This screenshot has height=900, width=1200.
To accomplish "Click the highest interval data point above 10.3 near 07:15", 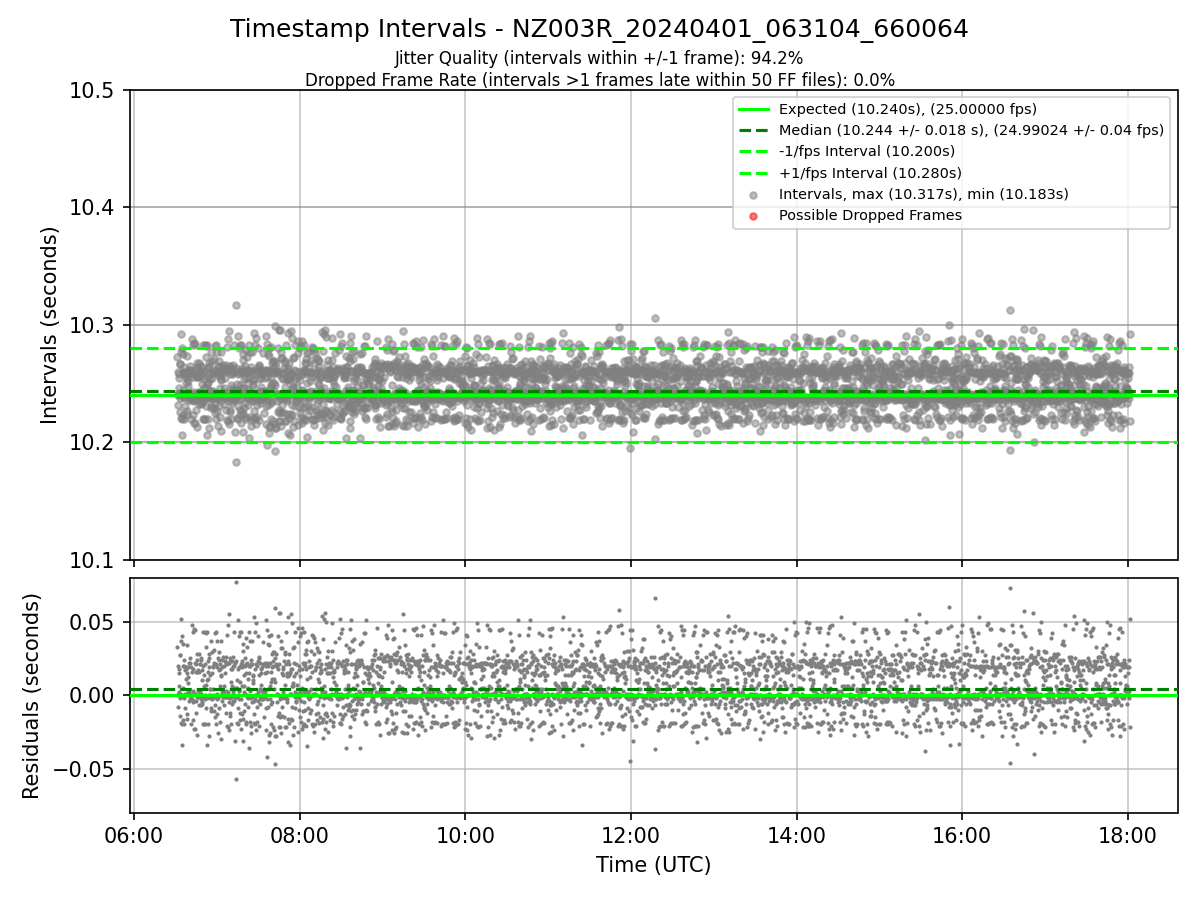I will tap(236, 305).
